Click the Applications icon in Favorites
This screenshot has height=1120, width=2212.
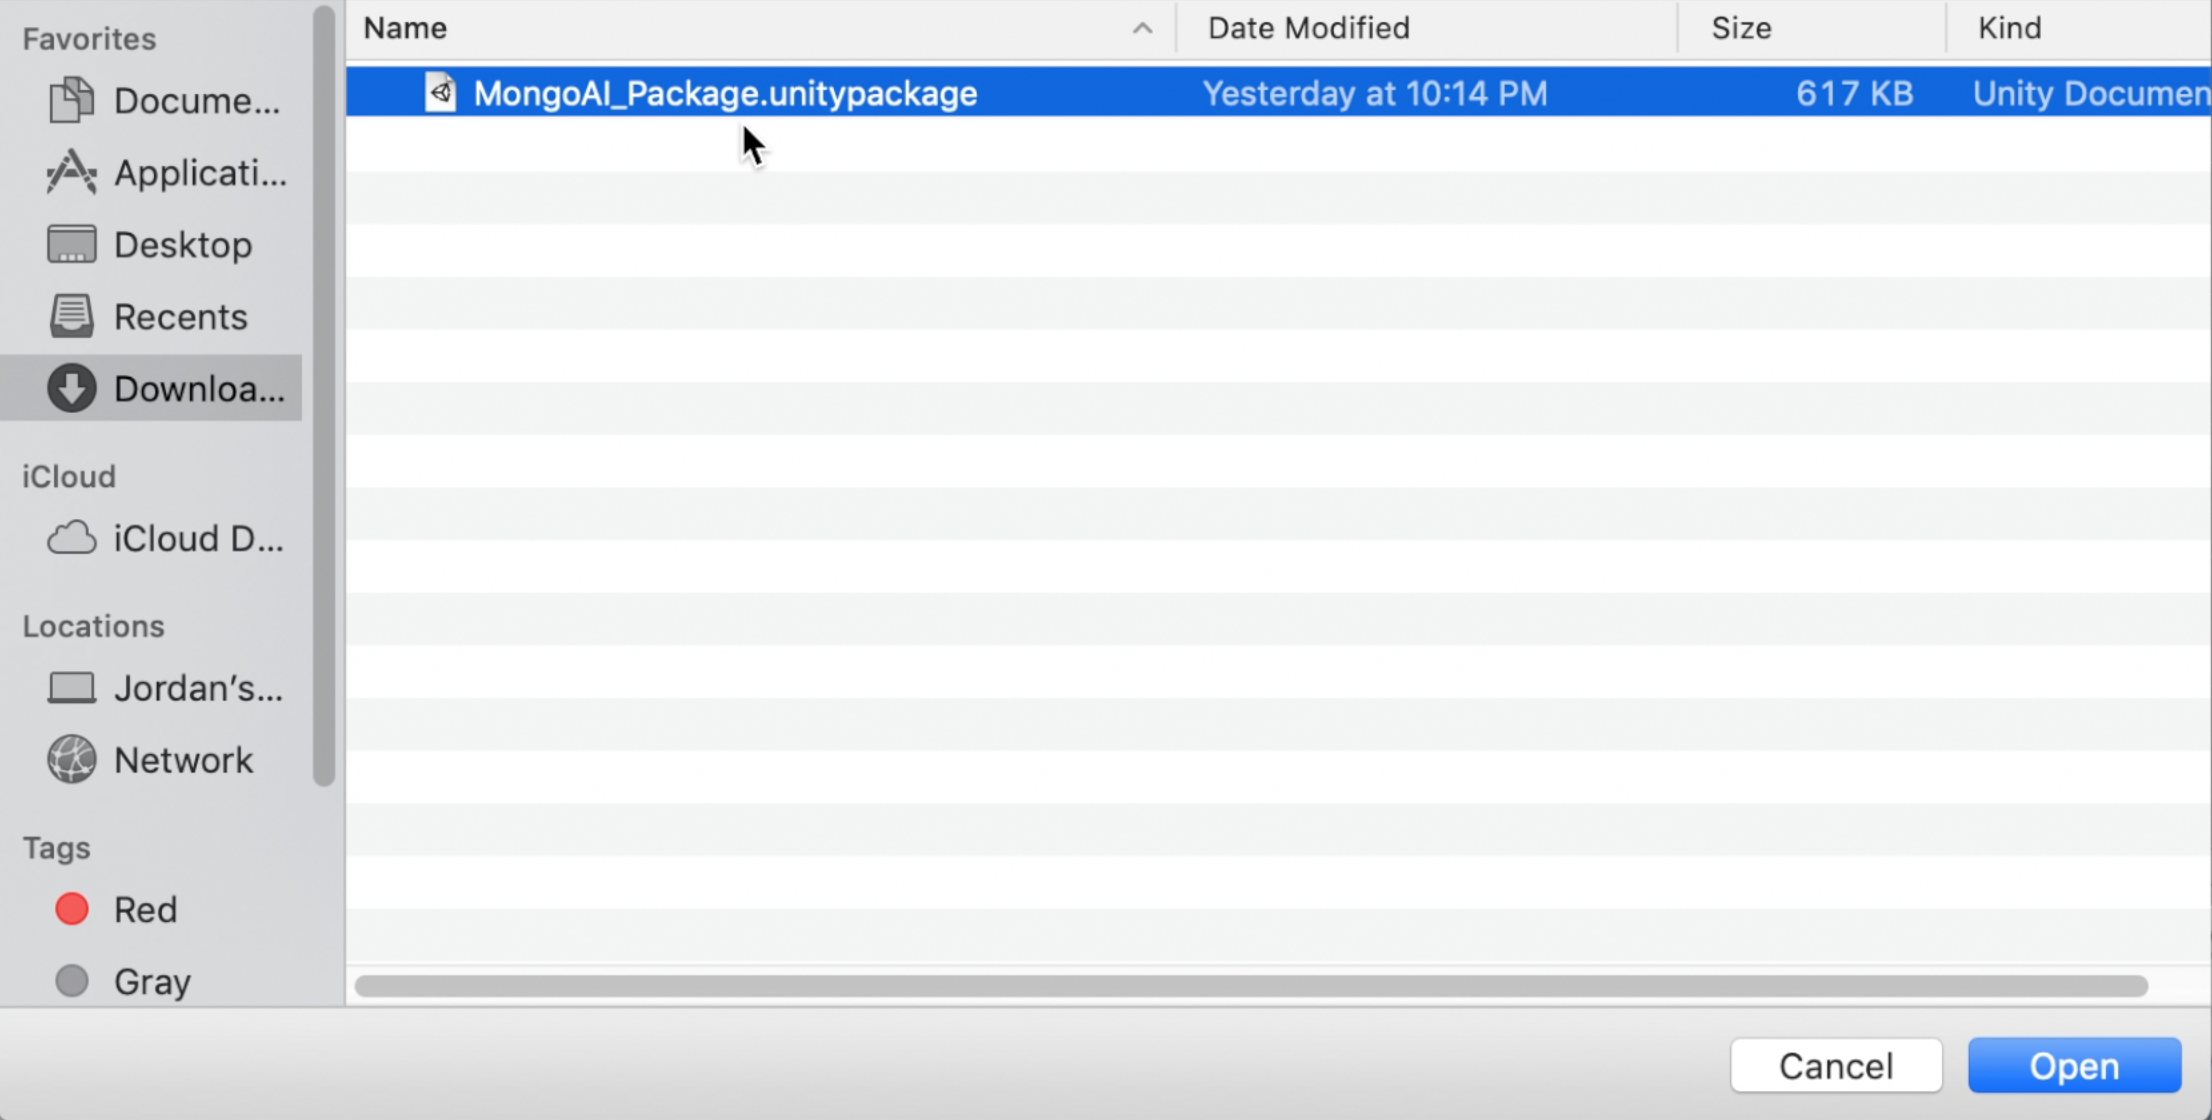pyautogui.click(x=71, y=172)
